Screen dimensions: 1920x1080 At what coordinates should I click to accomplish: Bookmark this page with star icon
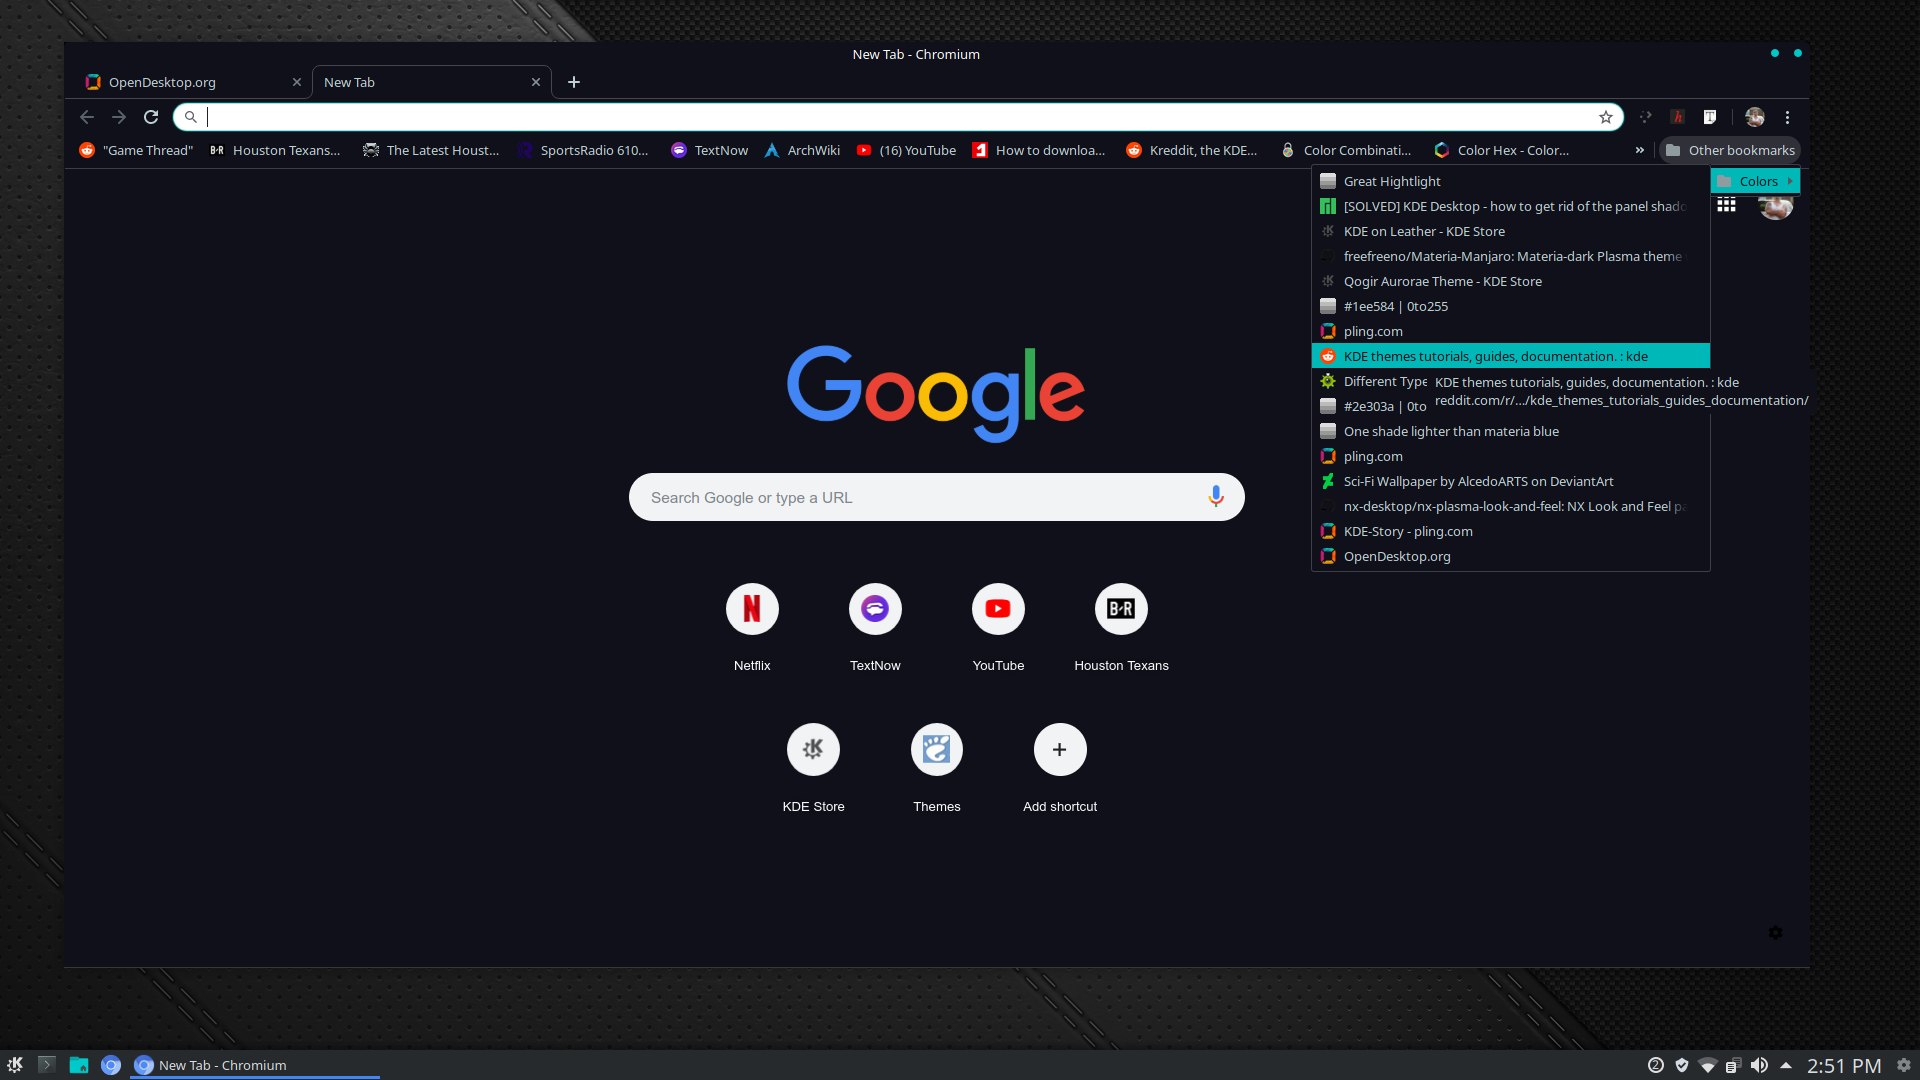pos(1606,117)
